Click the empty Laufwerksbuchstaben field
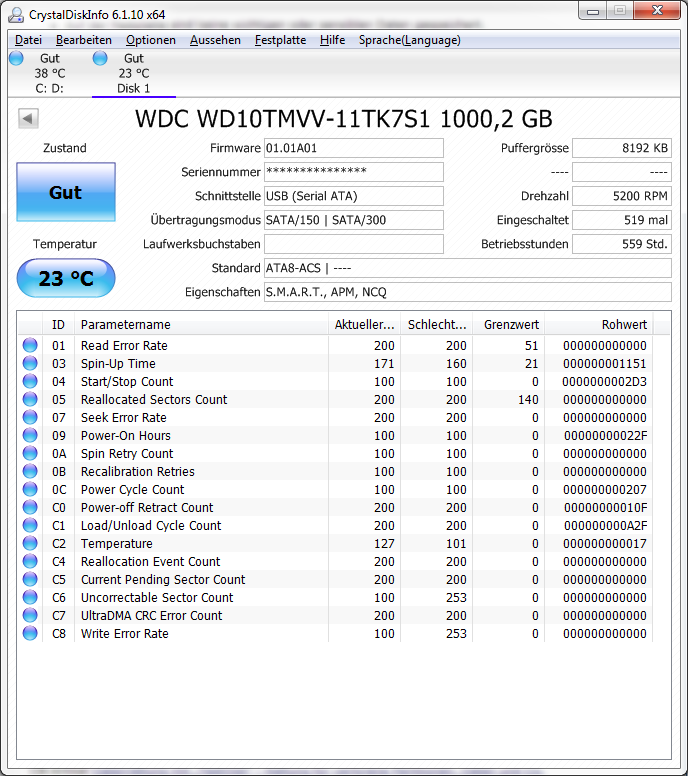This screenshot has width=688, height=776. pos(353,244)
